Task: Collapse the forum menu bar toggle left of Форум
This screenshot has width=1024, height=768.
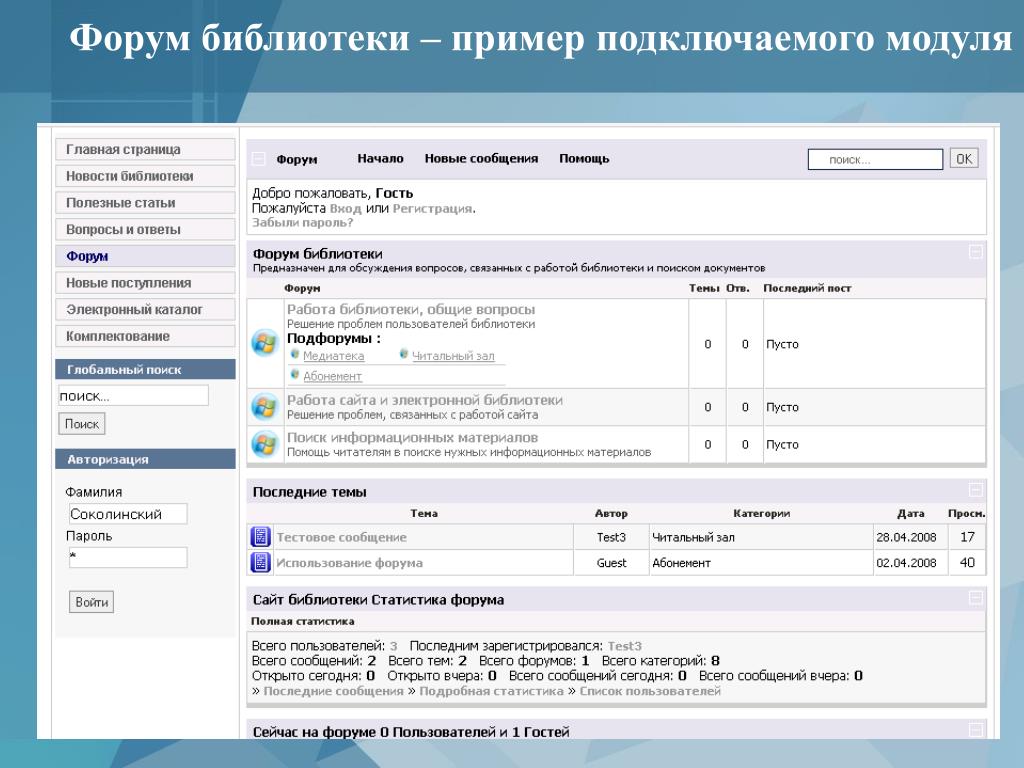Action: [x=259, y=159]
